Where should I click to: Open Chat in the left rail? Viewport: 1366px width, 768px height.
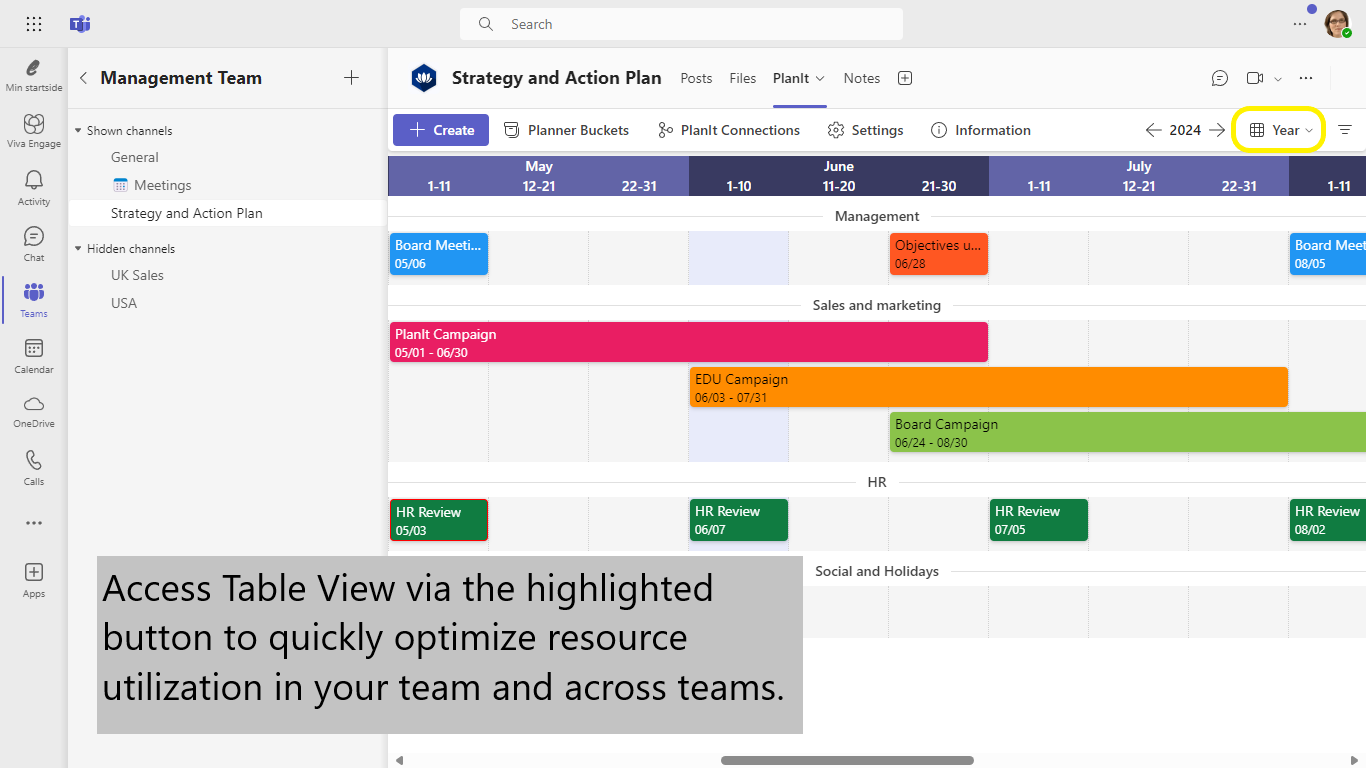(x=34, y=243)
